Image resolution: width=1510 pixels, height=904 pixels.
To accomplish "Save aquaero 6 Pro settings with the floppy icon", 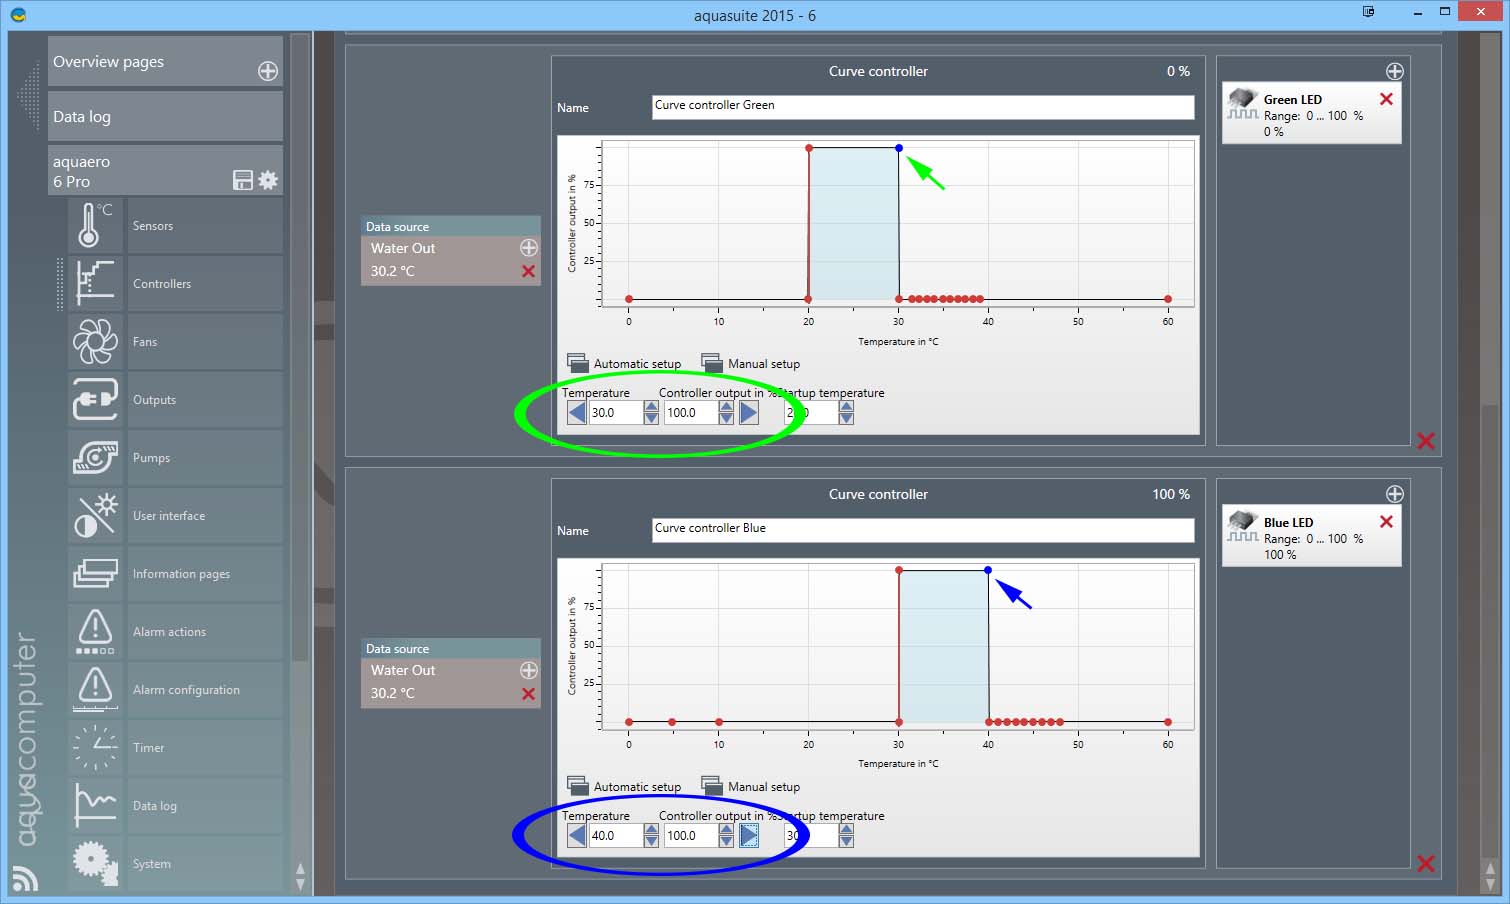I will pos(242,180).
